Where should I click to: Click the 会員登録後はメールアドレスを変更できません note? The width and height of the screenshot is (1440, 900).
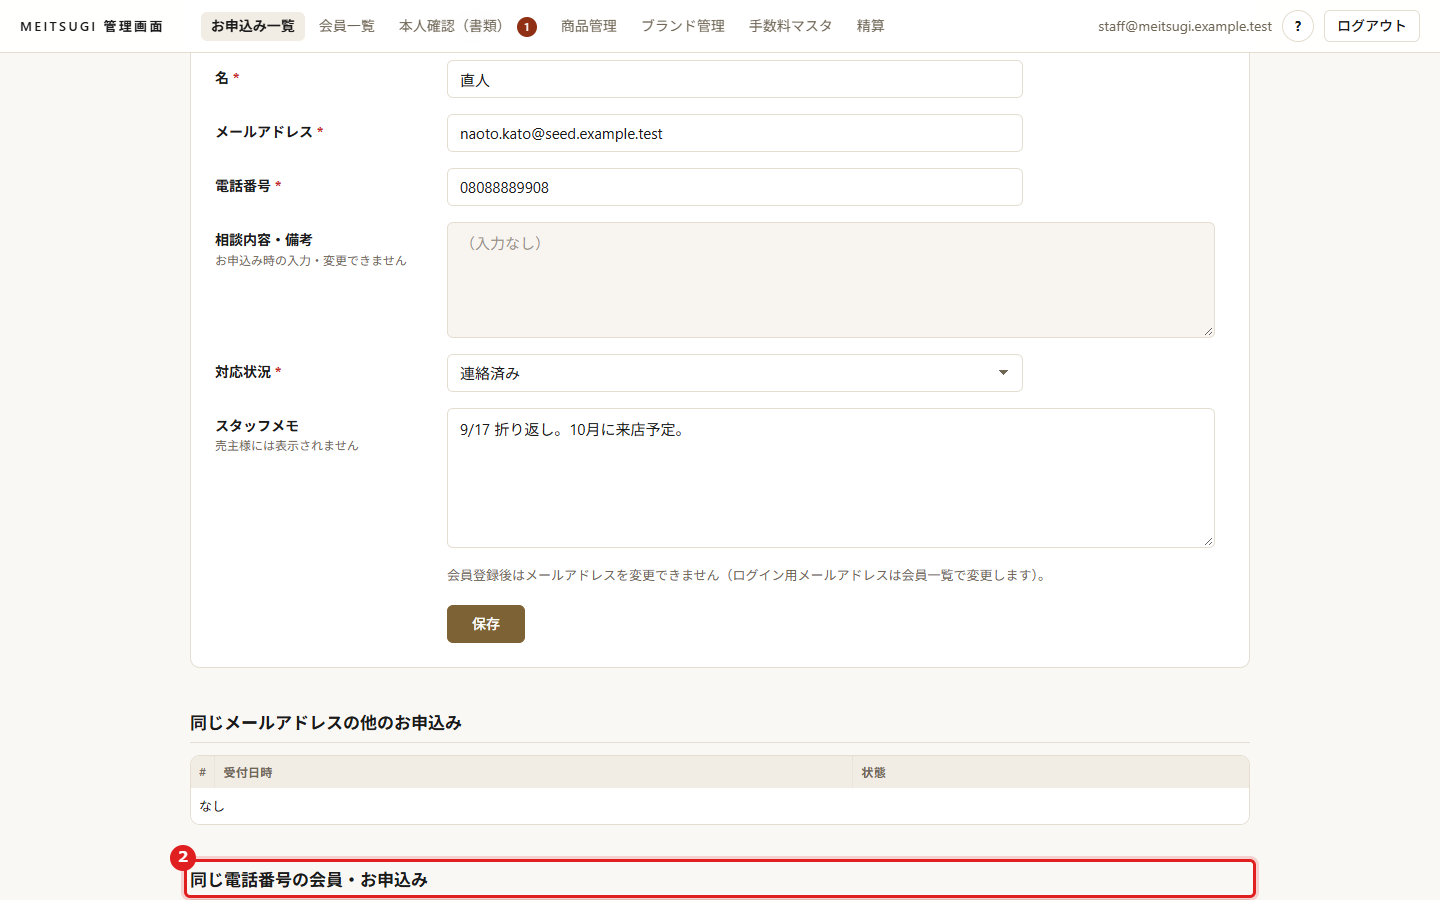pos(749,575)
